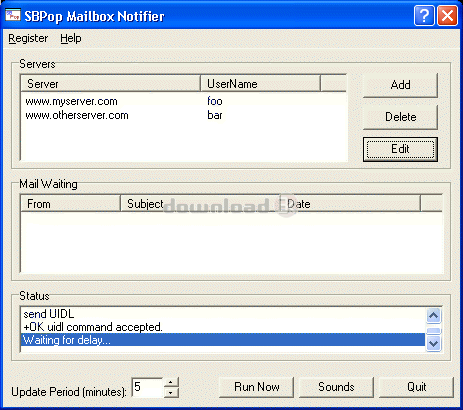
Task: Sort servers by the Server column header
Action: [x=111, y=83]
